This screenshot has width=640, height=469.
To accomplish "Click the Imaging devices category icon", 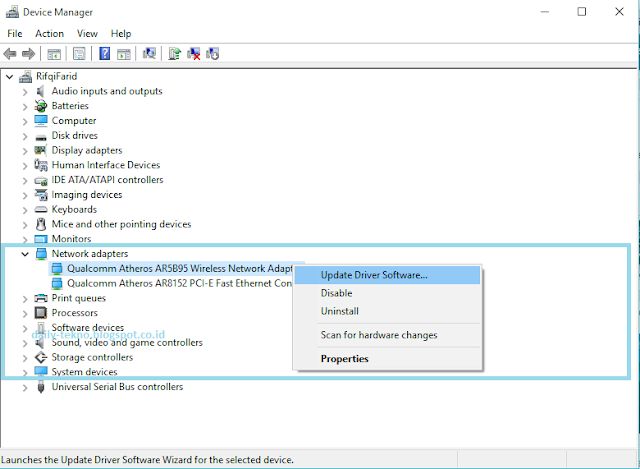I will tap(41, 195).
